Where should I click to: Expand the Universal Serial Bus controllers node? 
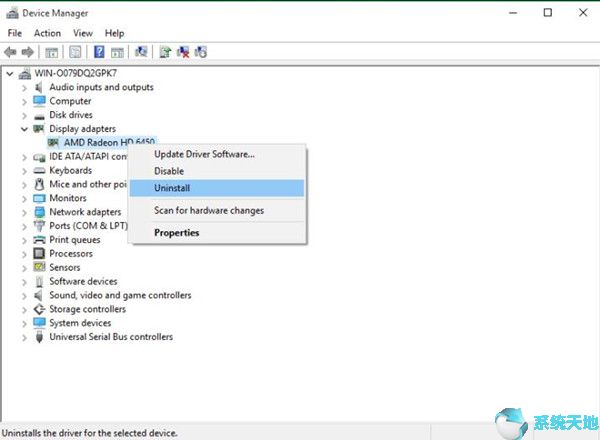tap(23, 337)
